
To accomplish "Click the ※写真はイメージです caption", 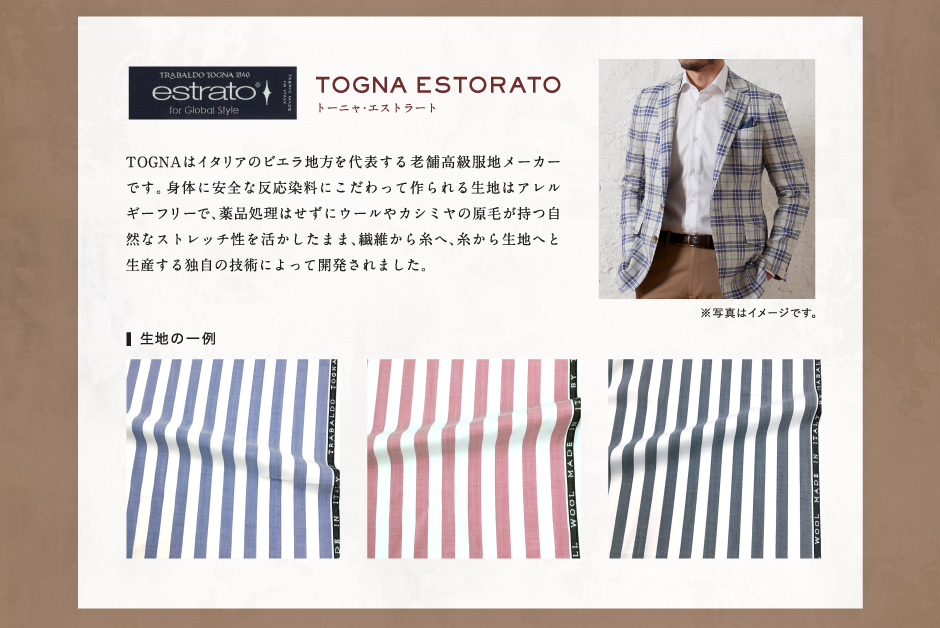I will click(758, 313).
